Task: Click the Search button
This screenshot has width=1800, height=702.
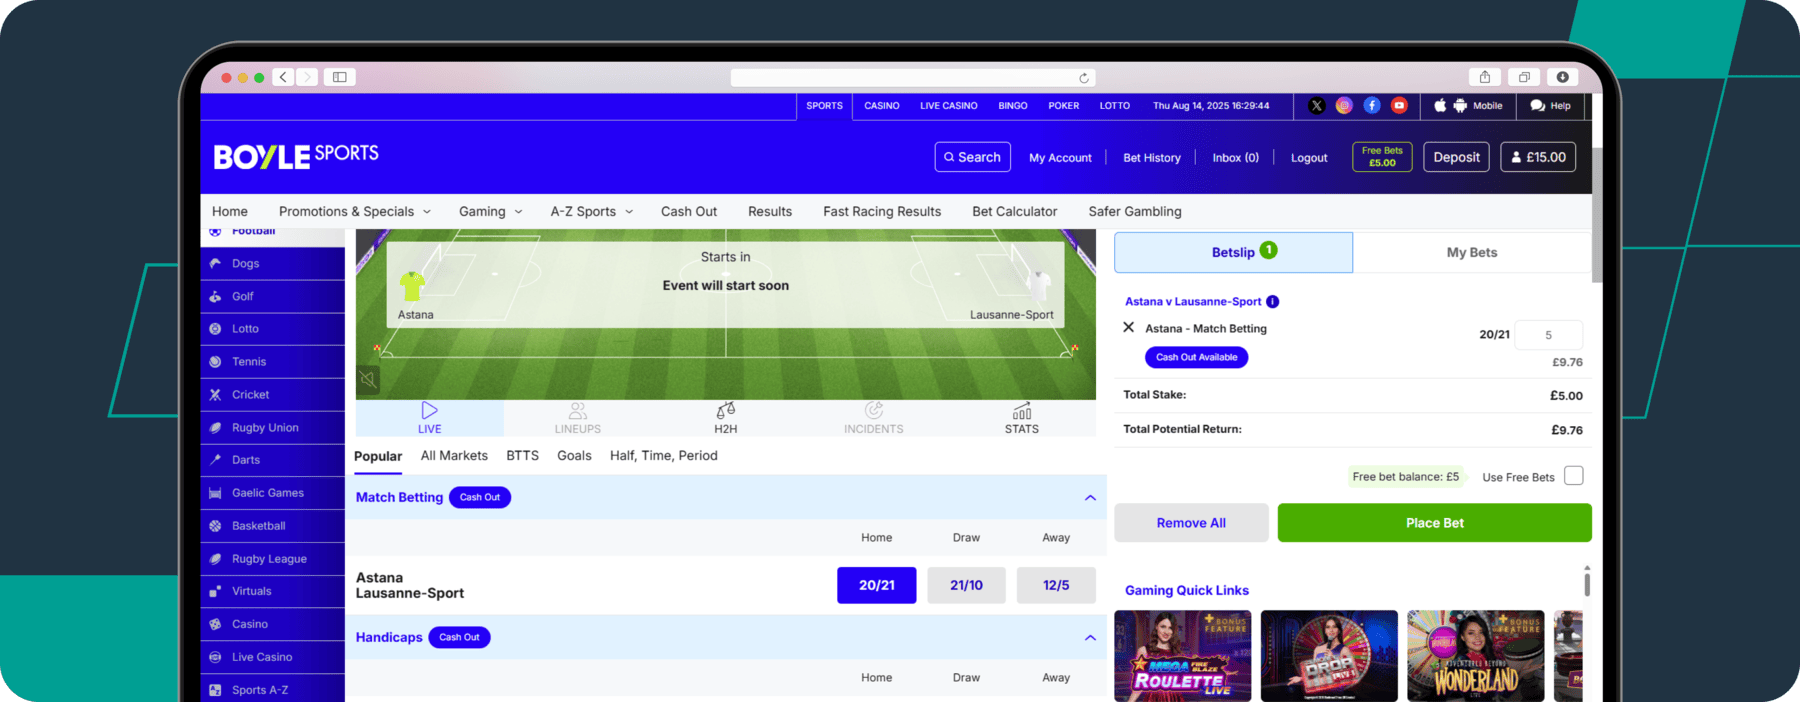Action: [973, 157]
